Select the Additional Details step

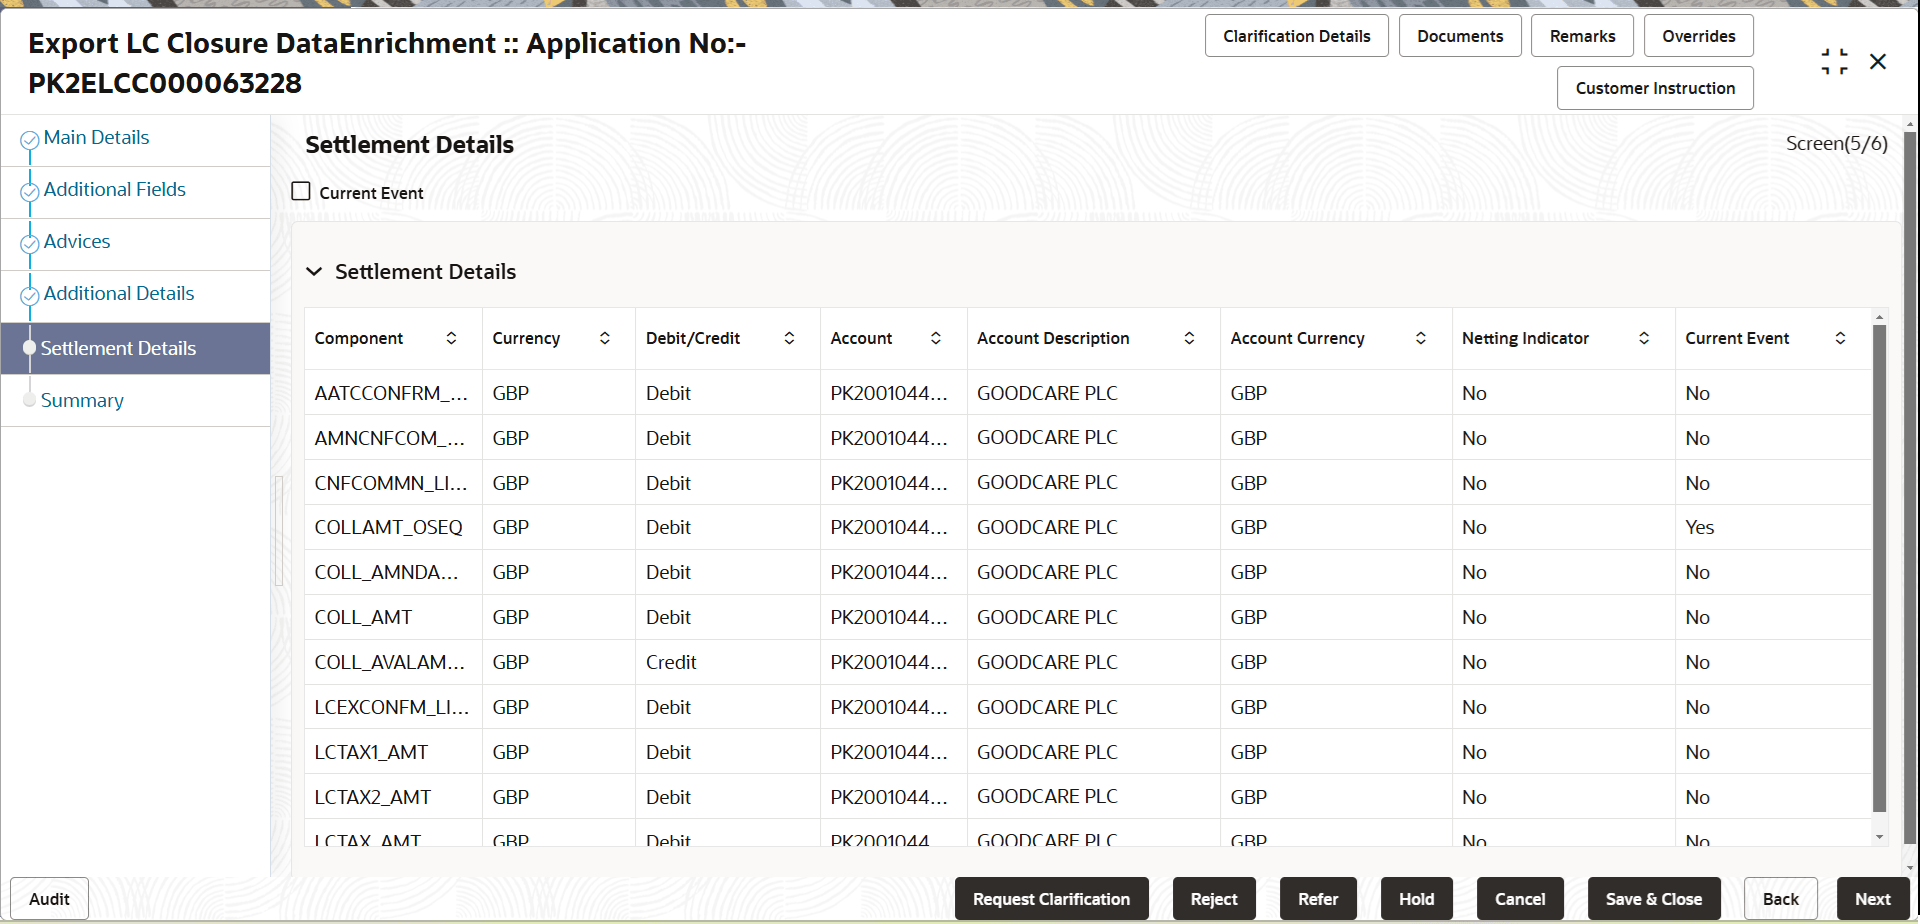coord(118,293)
